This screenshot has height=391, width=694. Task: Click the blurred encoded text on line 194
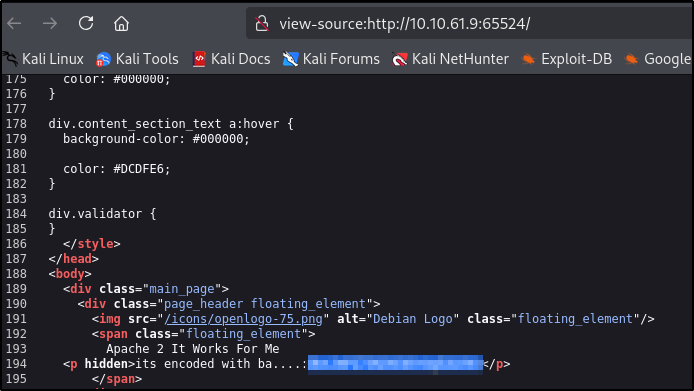[x=395, y=364]
